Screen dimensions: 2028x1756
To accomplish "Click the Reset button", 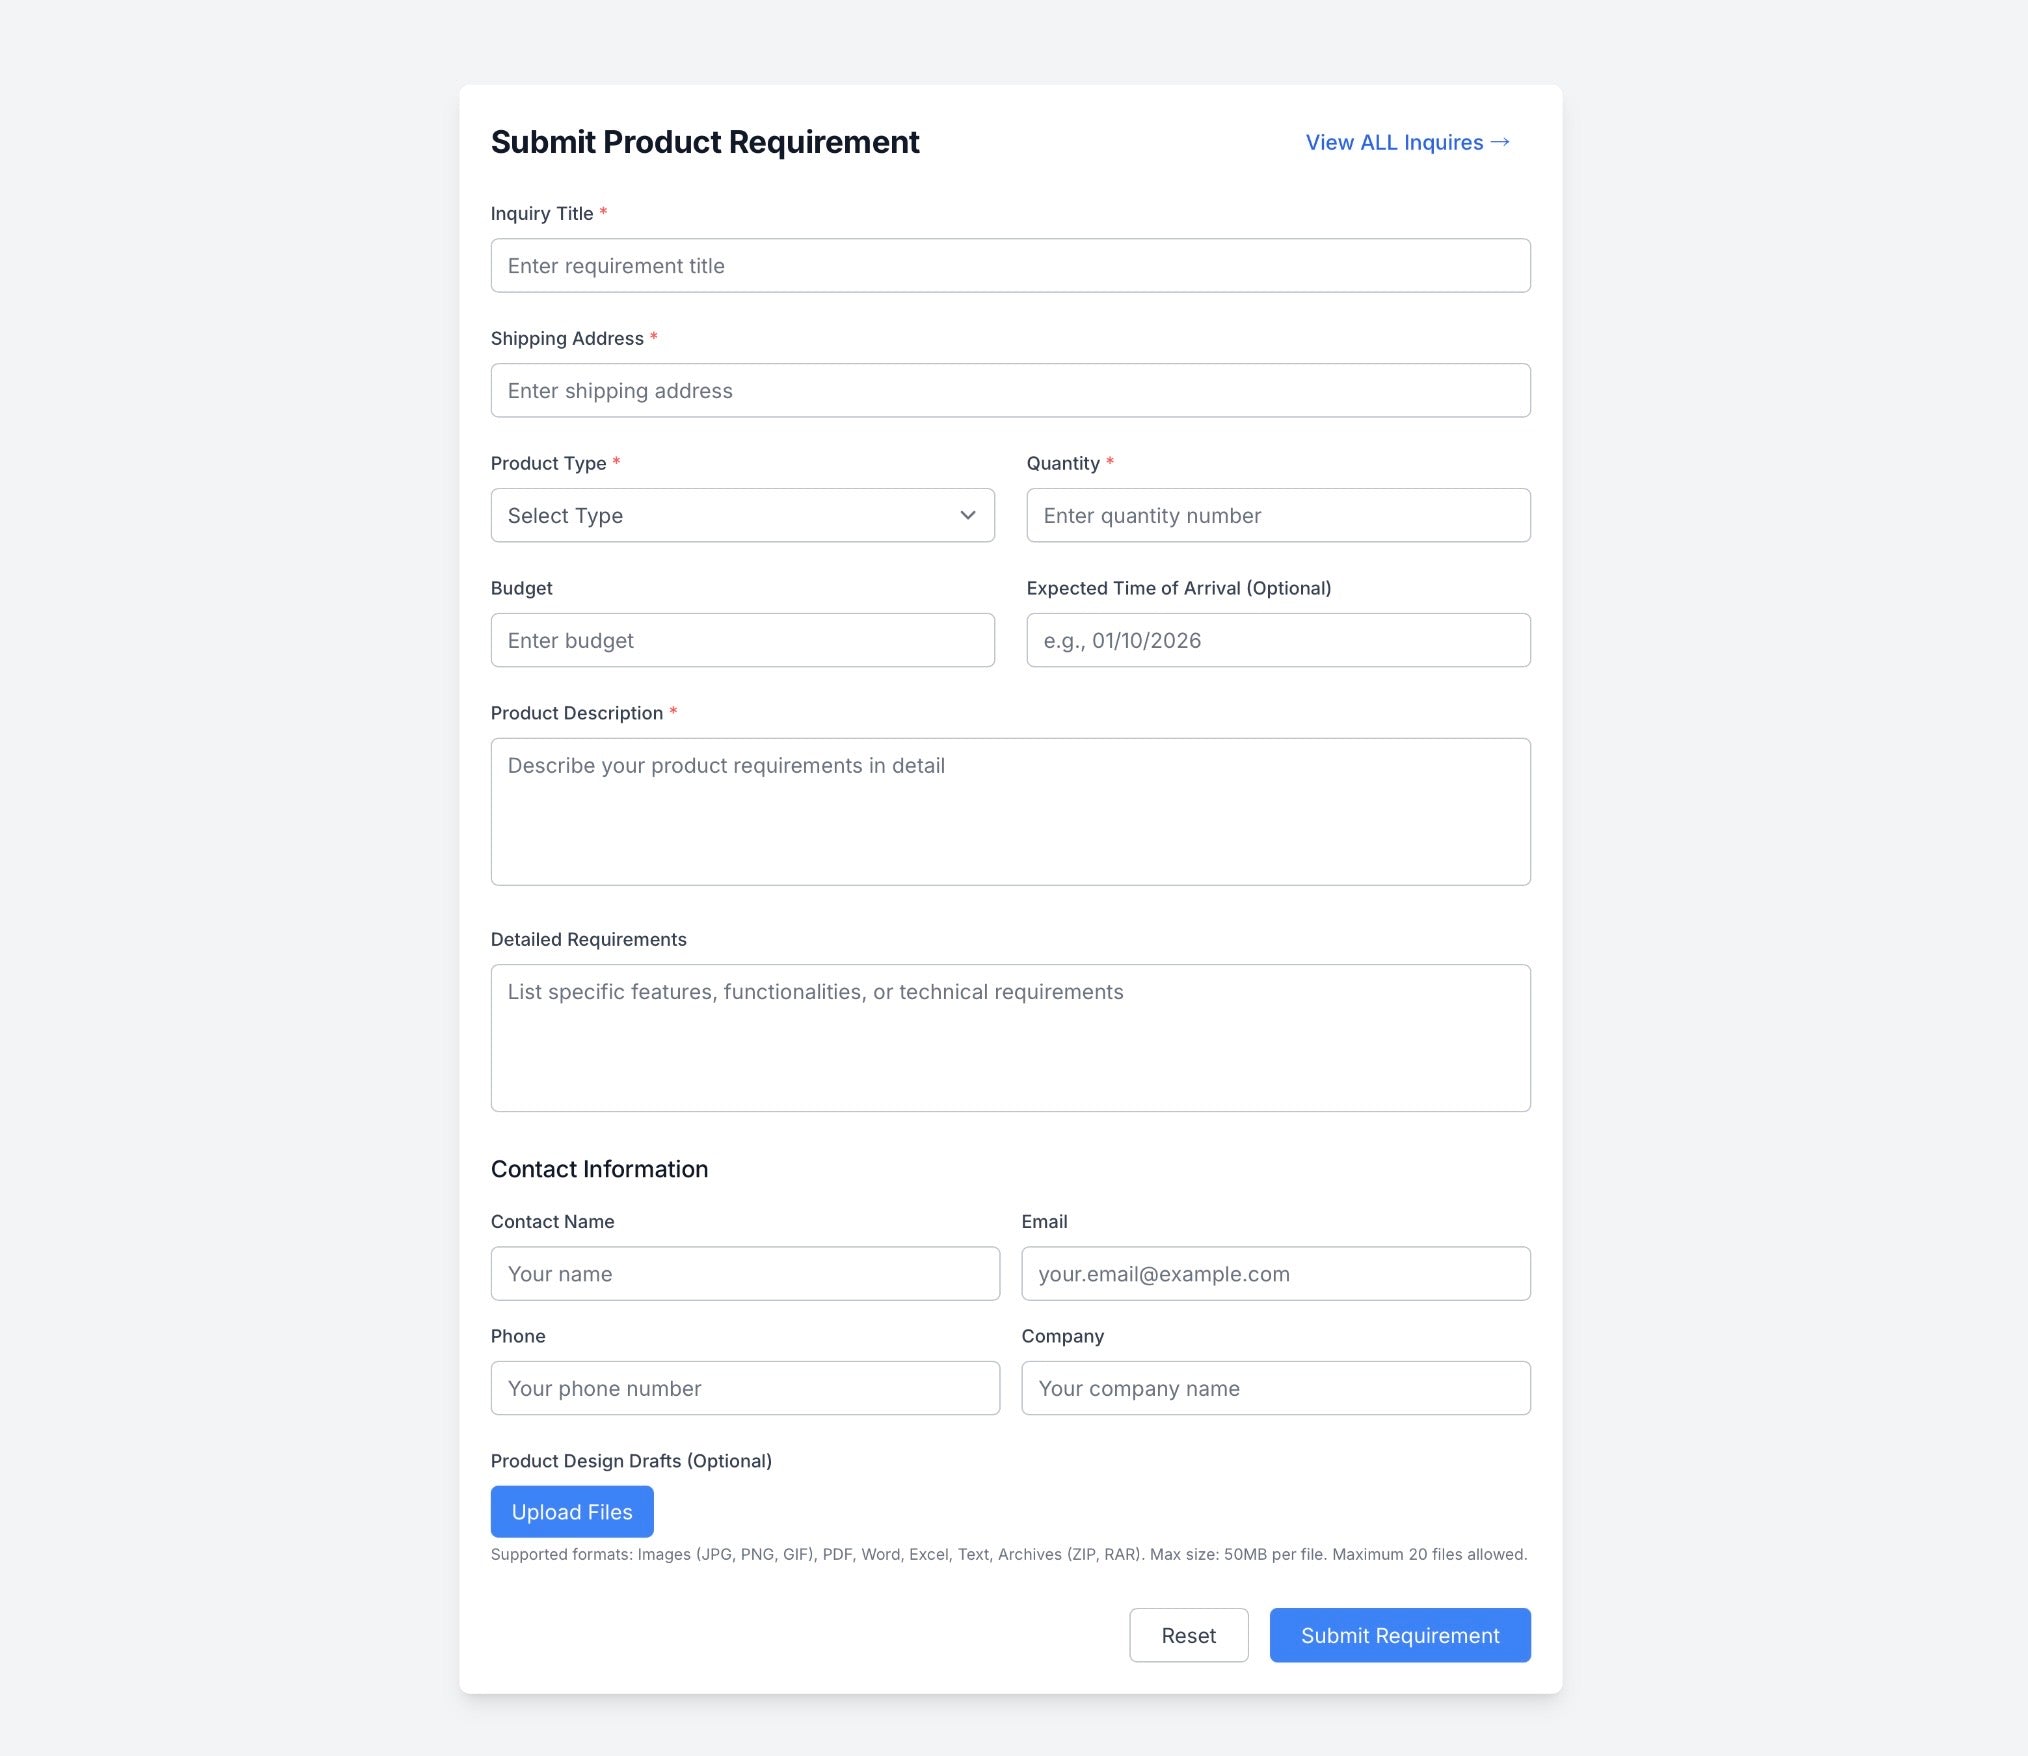I will [x=1189, y=1635].
